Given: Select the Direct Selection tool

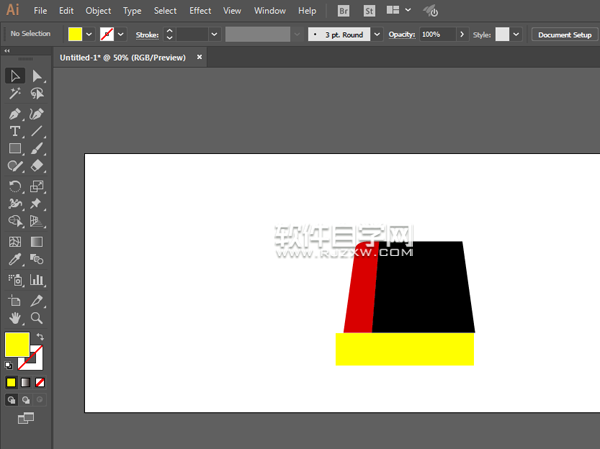Looking at the screenshot, I should pyautogui.click(x=37, y=76).
